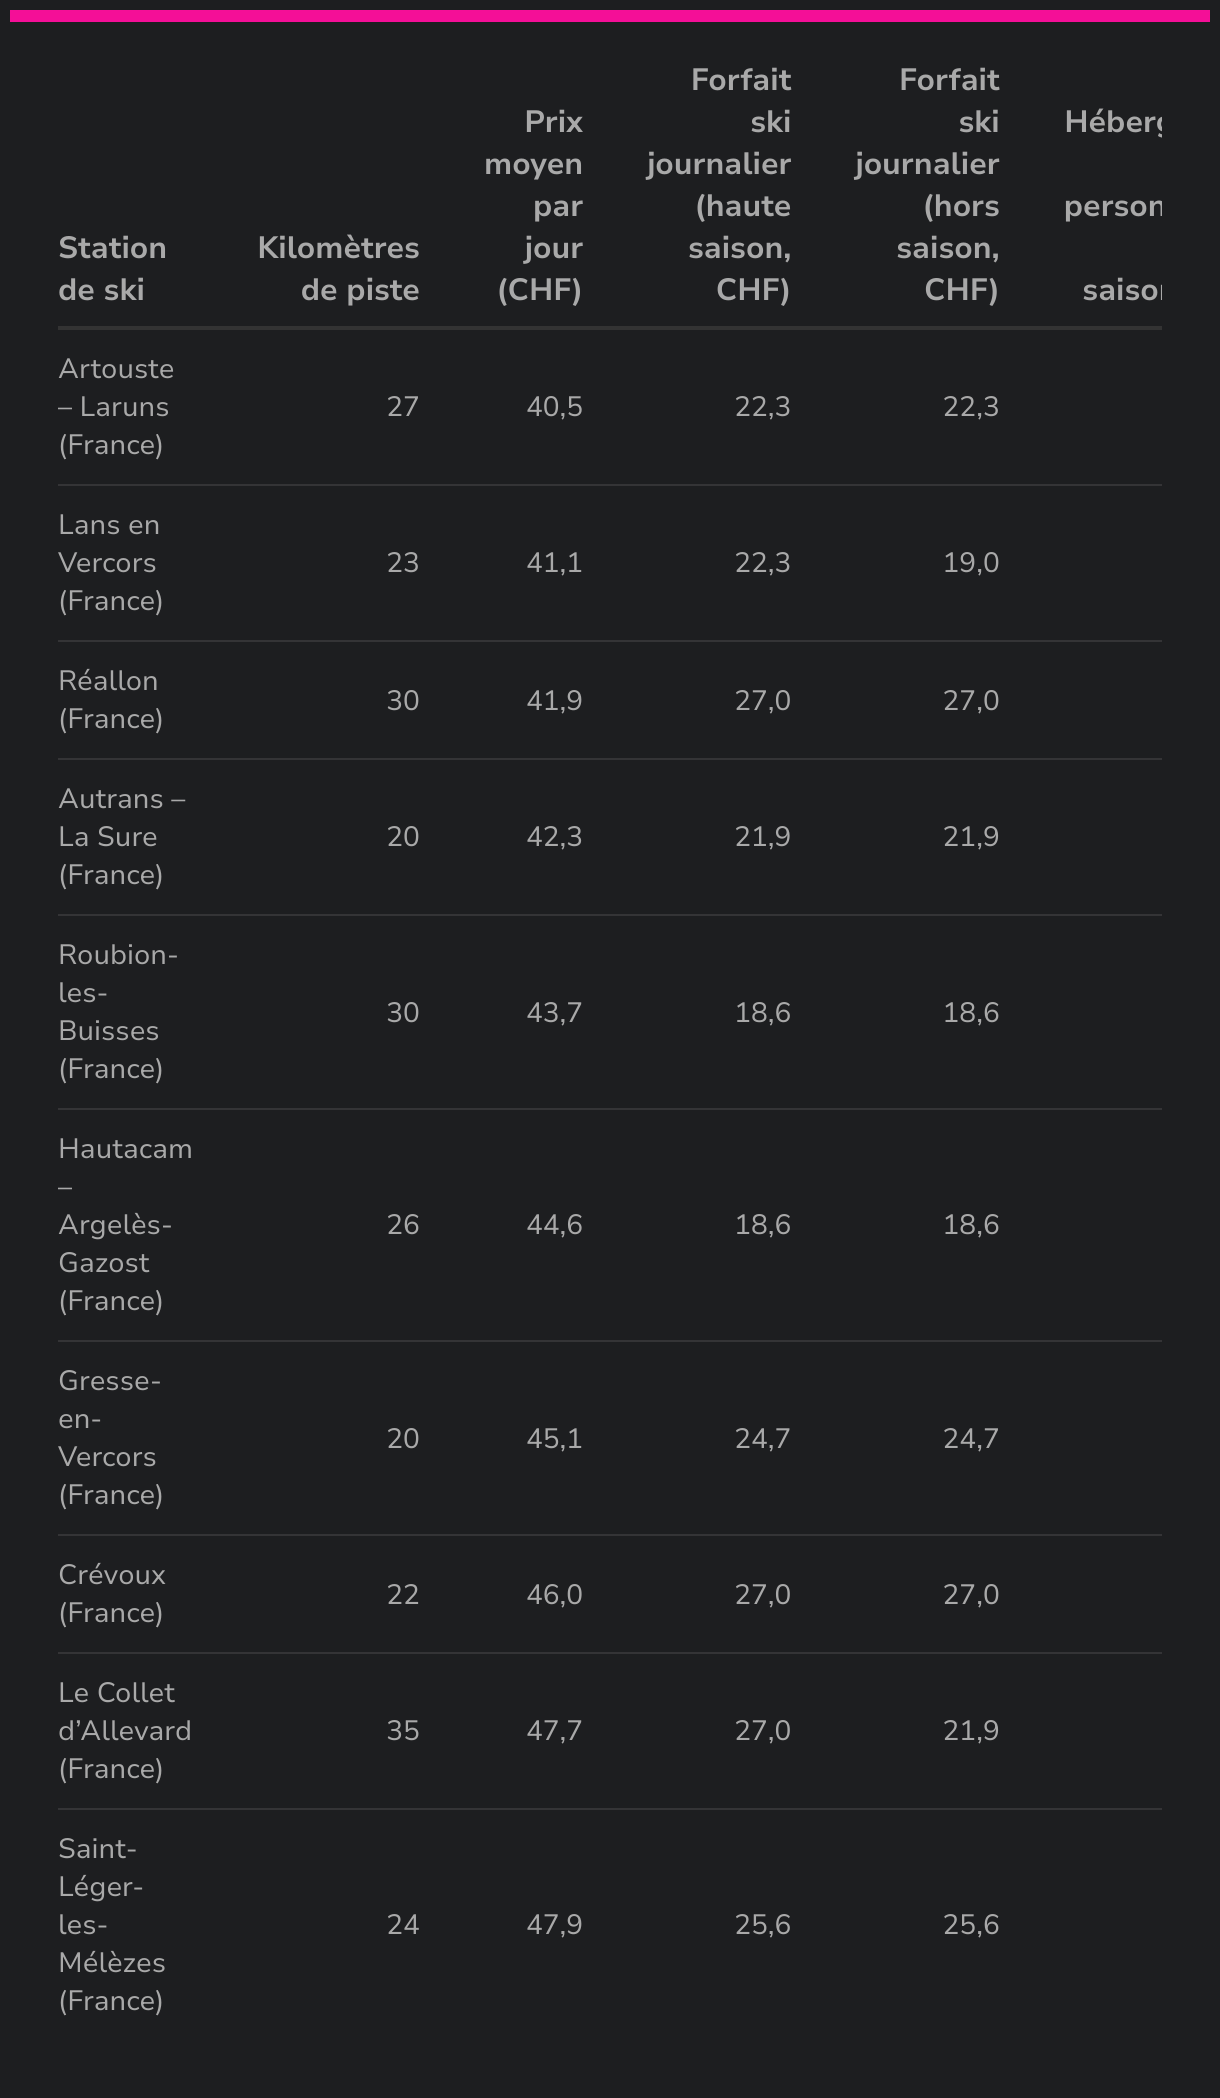The height and width of the screenshot is (2098, 1220).
Task: Select the haute saison forfait column header
Action: (x=719, y=184)
